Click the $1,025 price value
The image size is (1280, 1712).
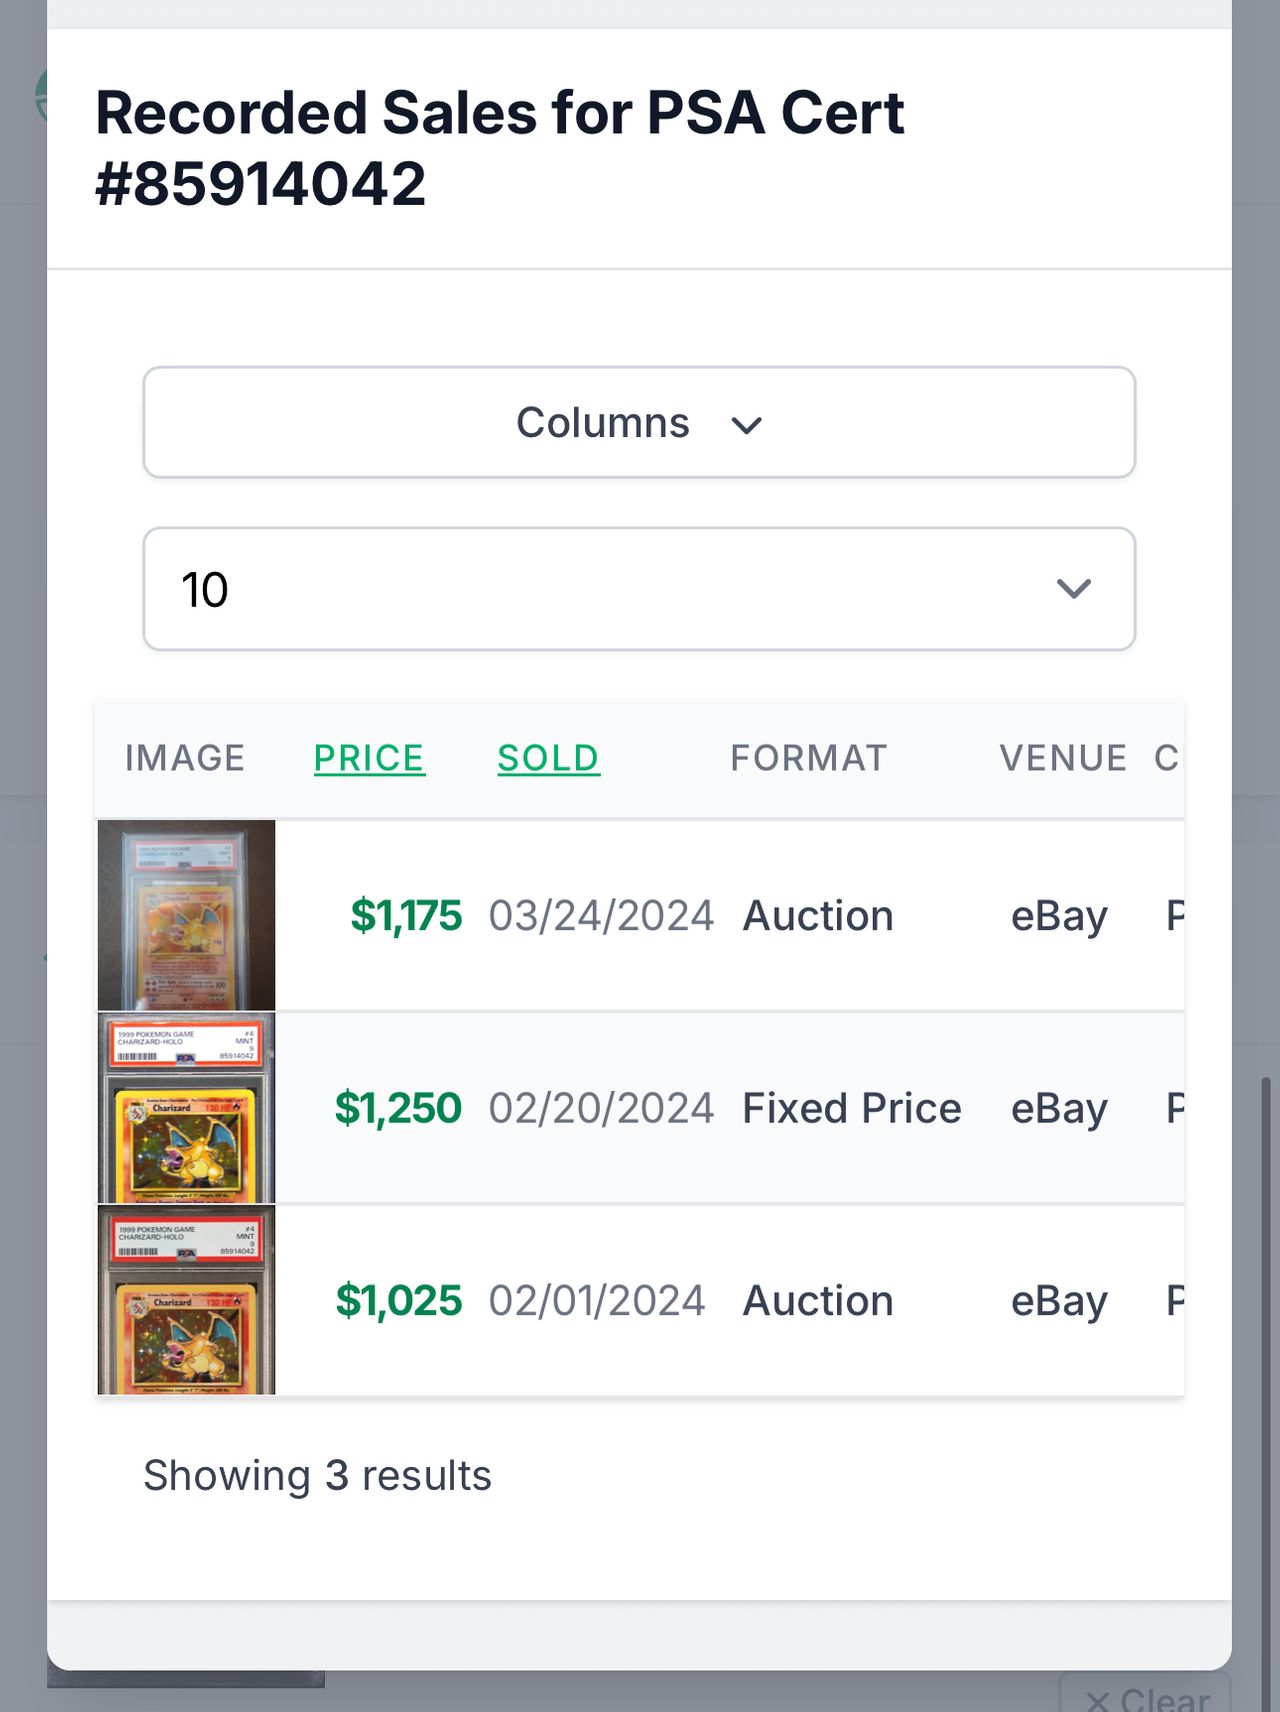click(x=398, y=1301)
